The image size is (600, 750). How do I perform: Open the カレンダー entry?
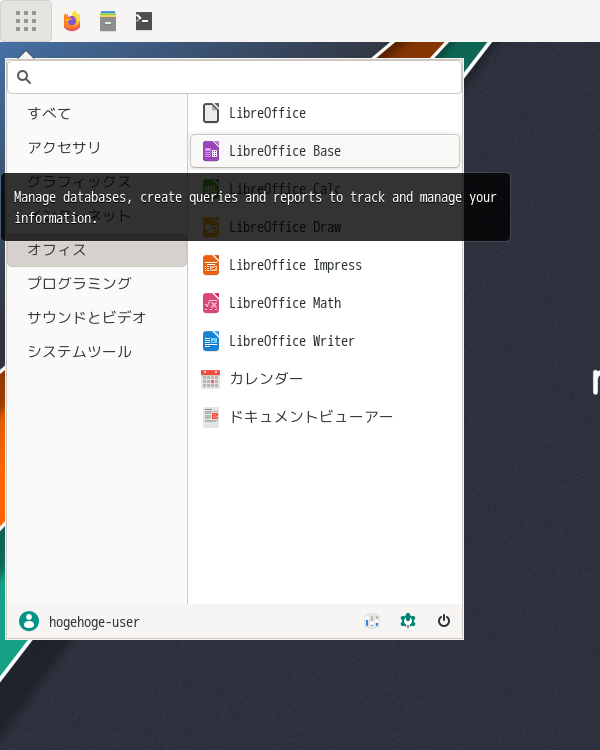click(325, 379)
